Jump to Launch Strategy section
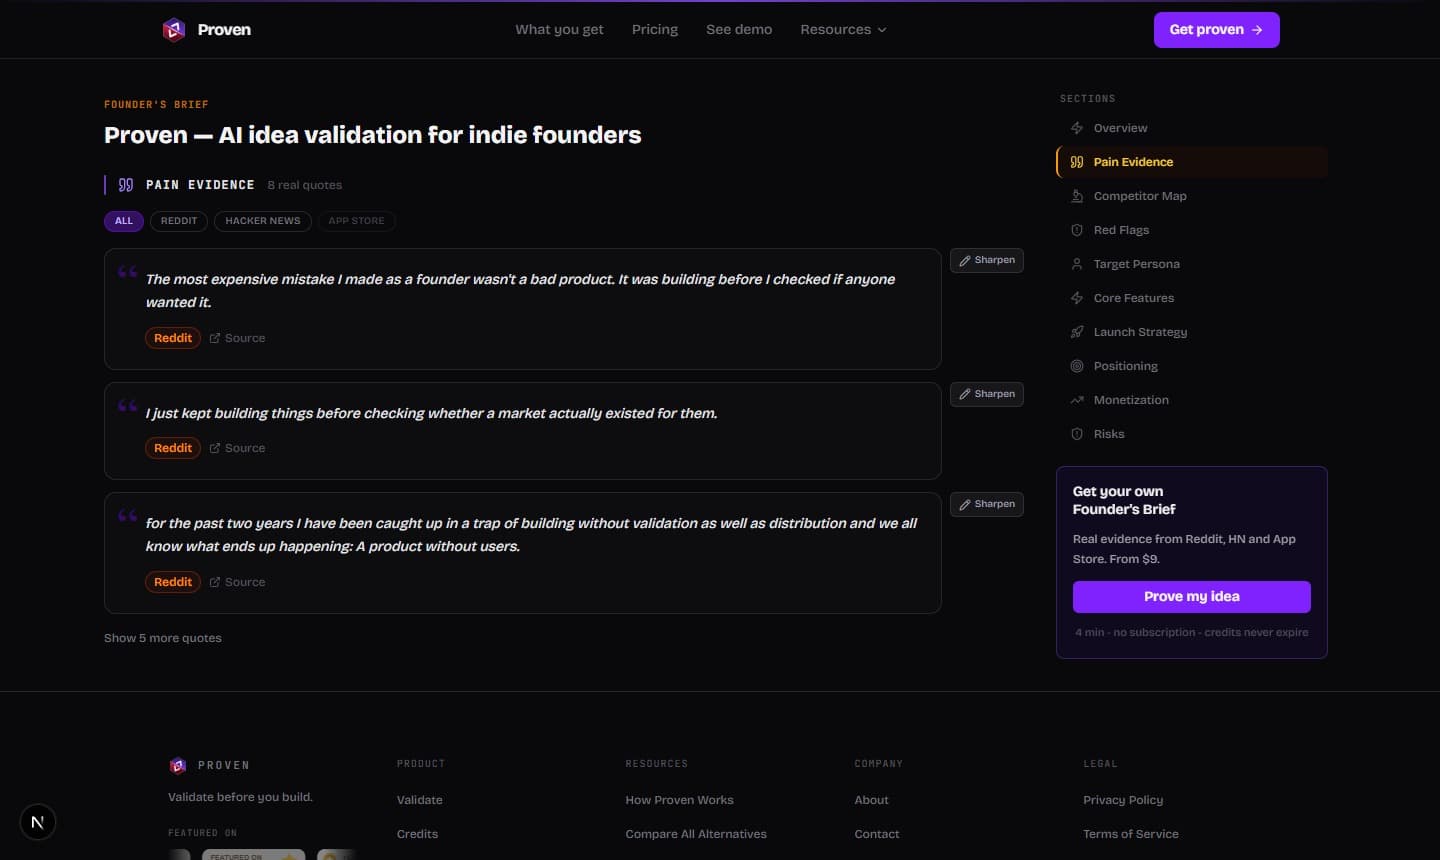 point(1192,332)
